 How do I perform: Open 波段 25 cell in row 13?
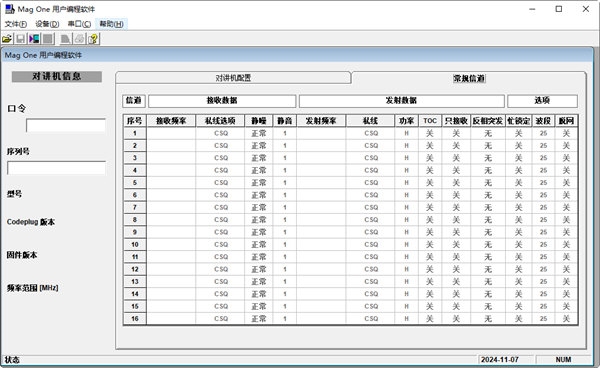point(543,282)
